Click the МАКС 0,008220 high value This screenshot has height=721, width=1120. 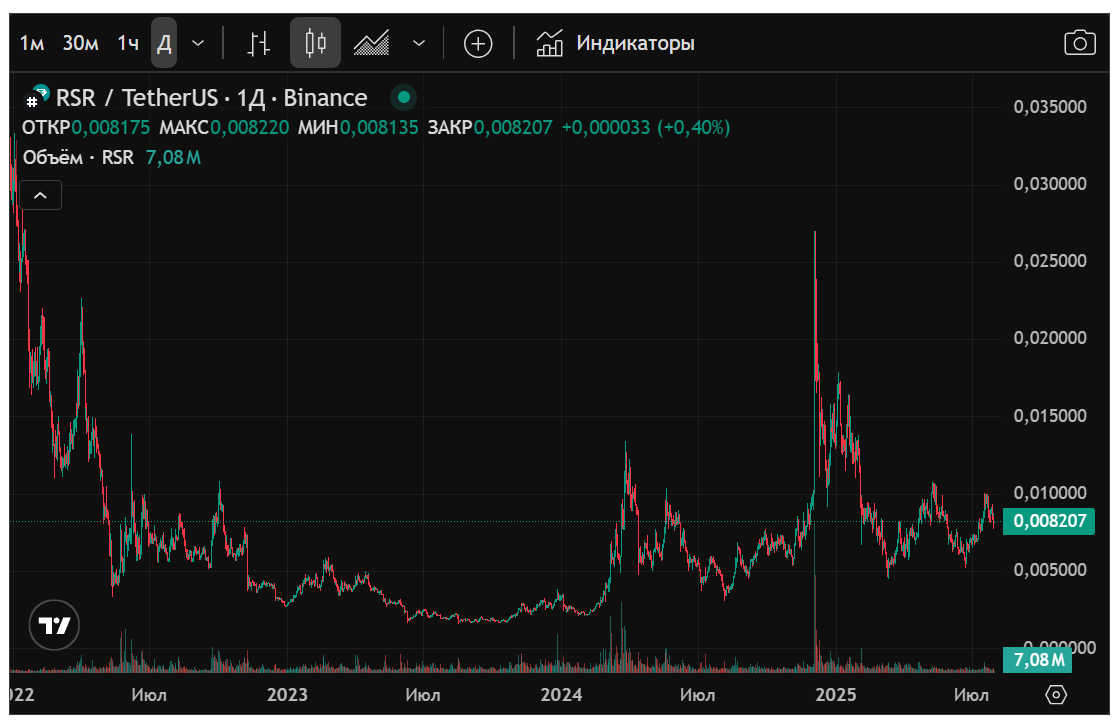click(224, 128)
